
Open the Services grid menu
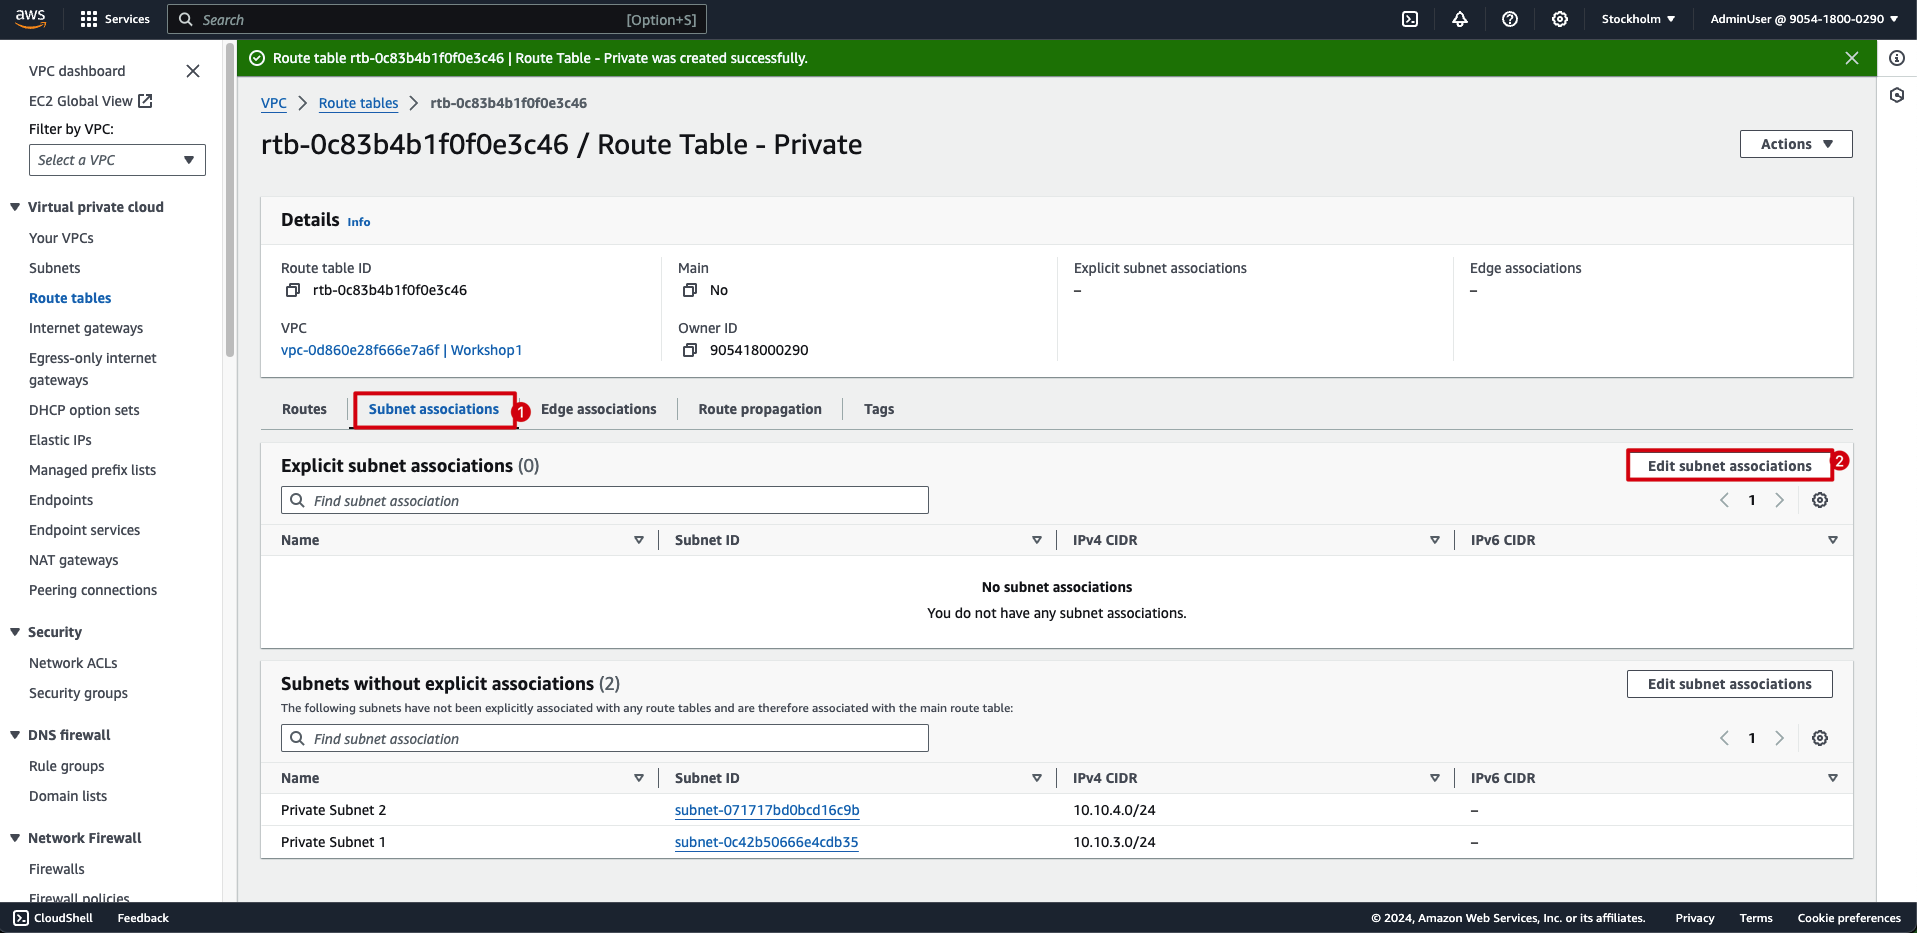point(115,19)
